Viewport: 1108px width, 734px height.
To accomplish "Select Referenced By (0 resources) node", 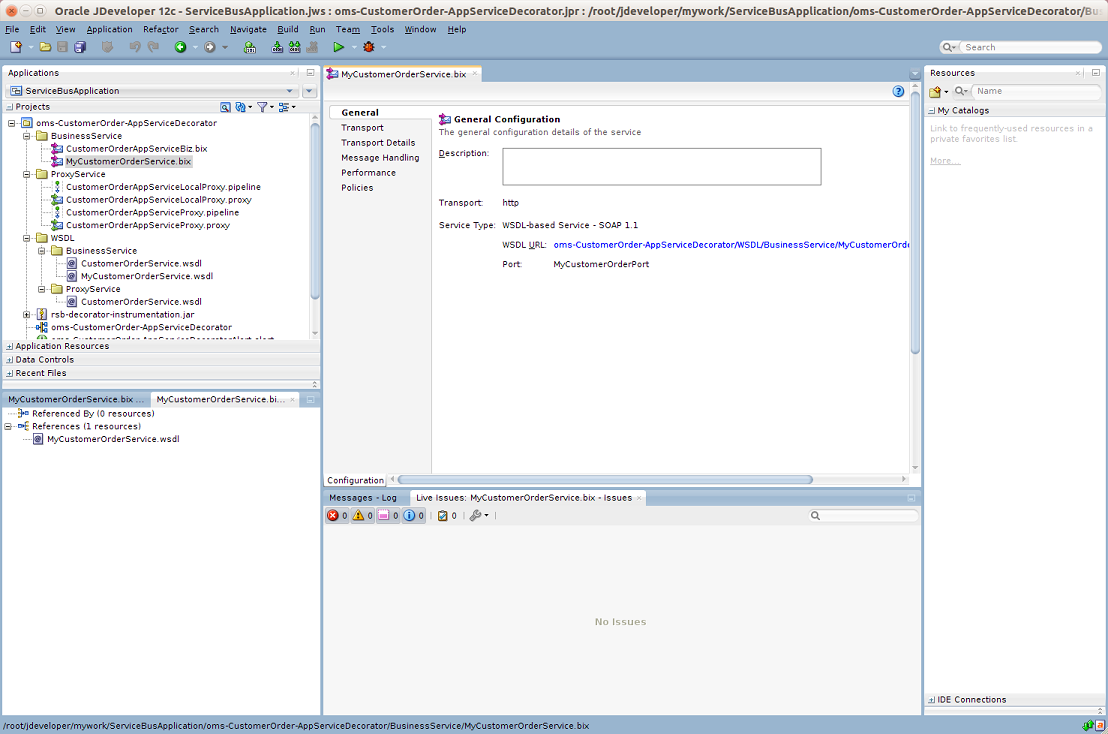I will (93, 414).
